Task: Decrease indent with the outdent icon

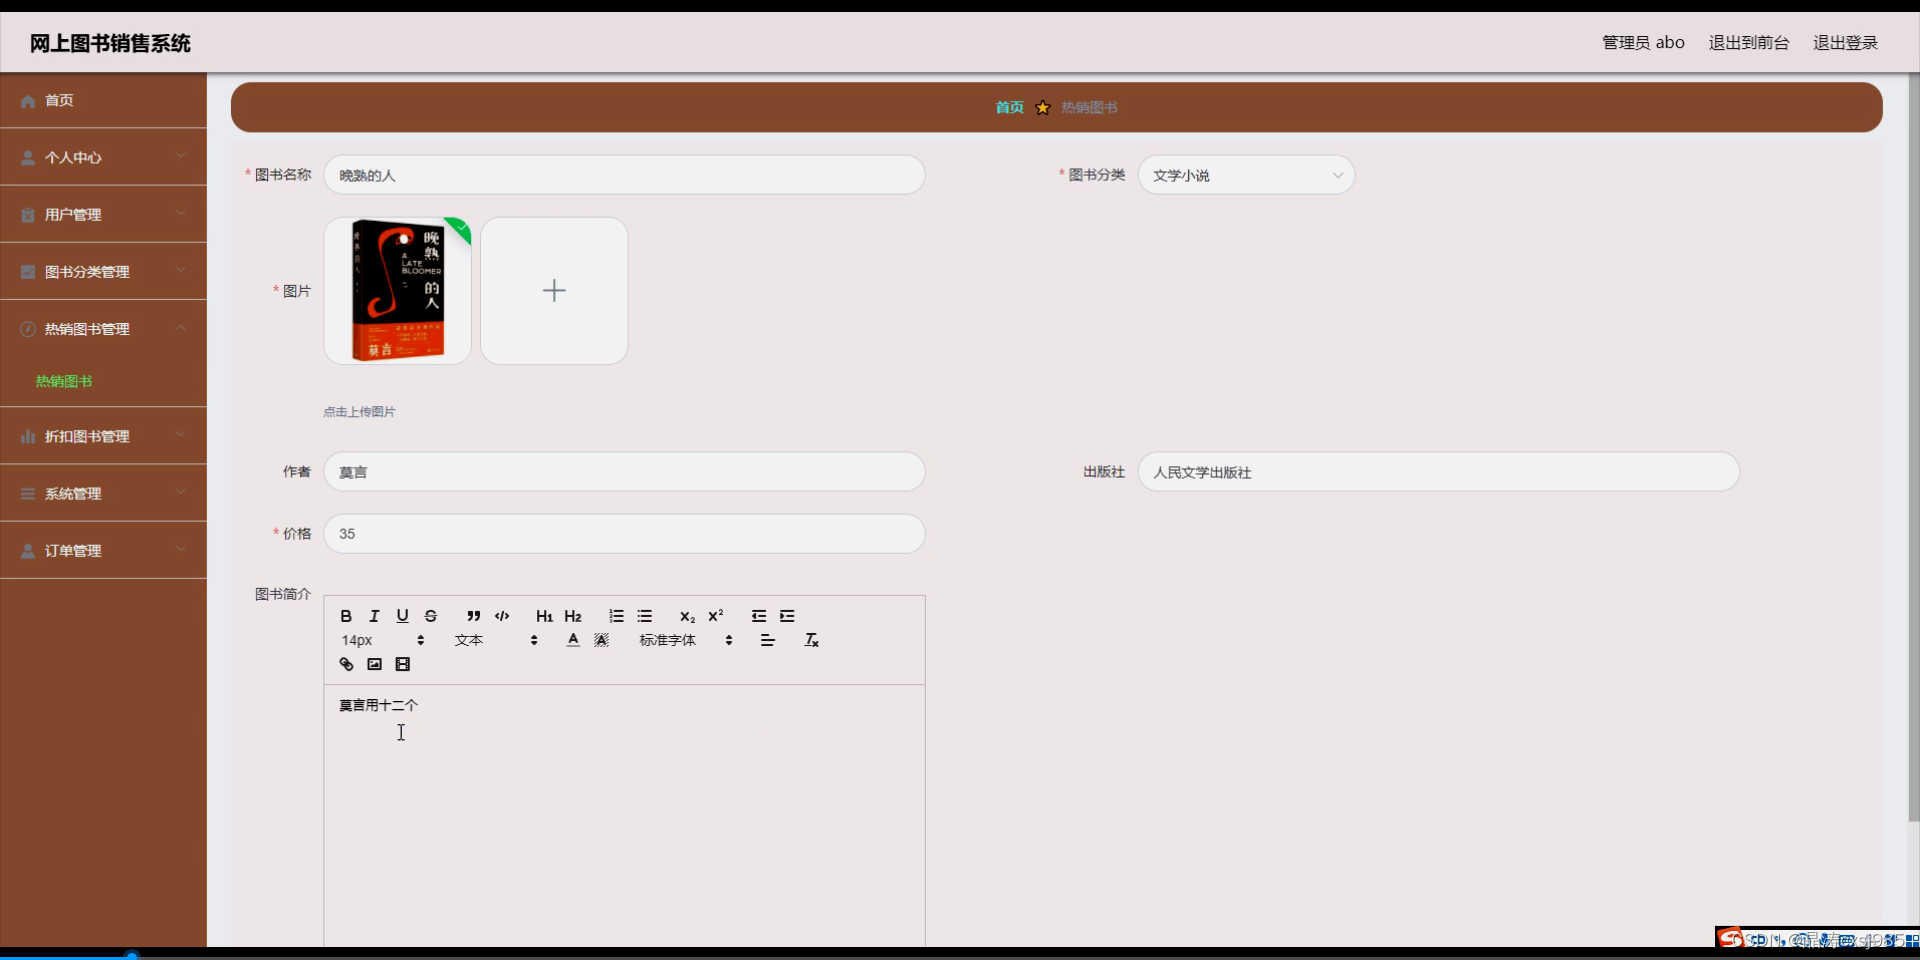Action: (759, 616)
